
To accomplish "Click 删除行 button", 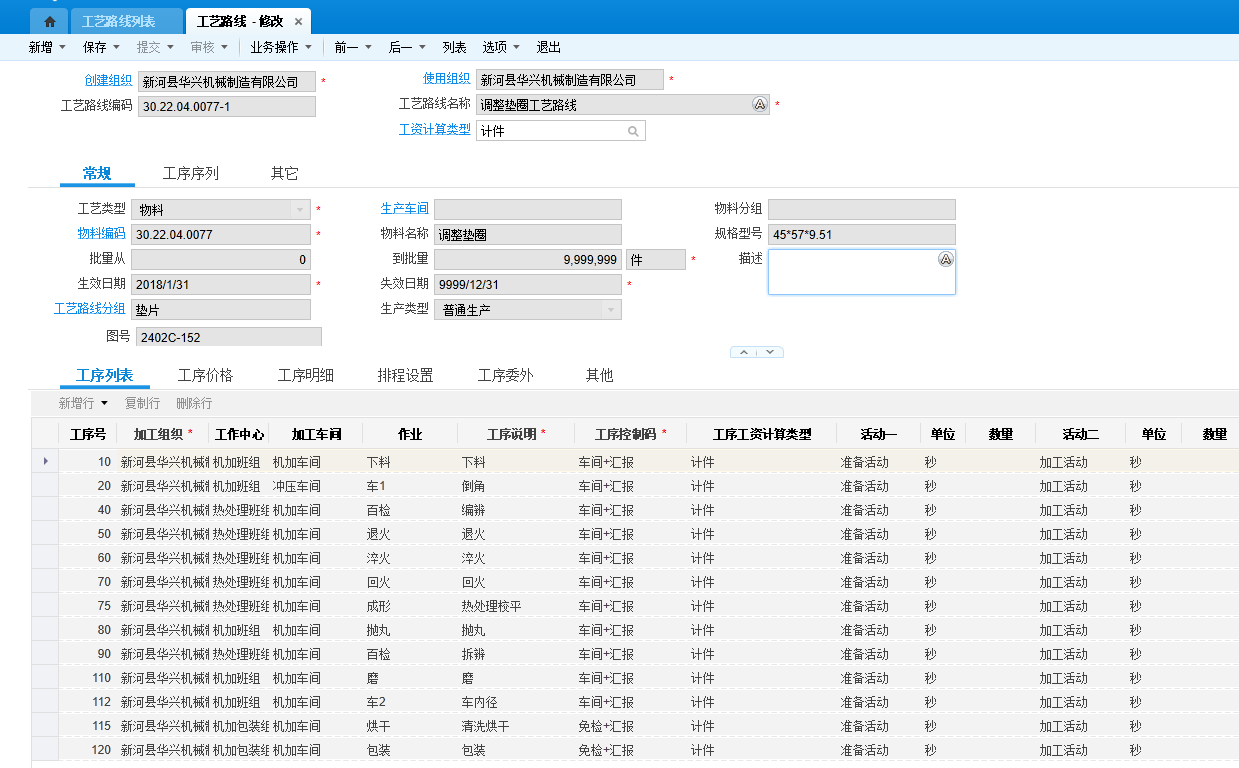I will (194, 403).
